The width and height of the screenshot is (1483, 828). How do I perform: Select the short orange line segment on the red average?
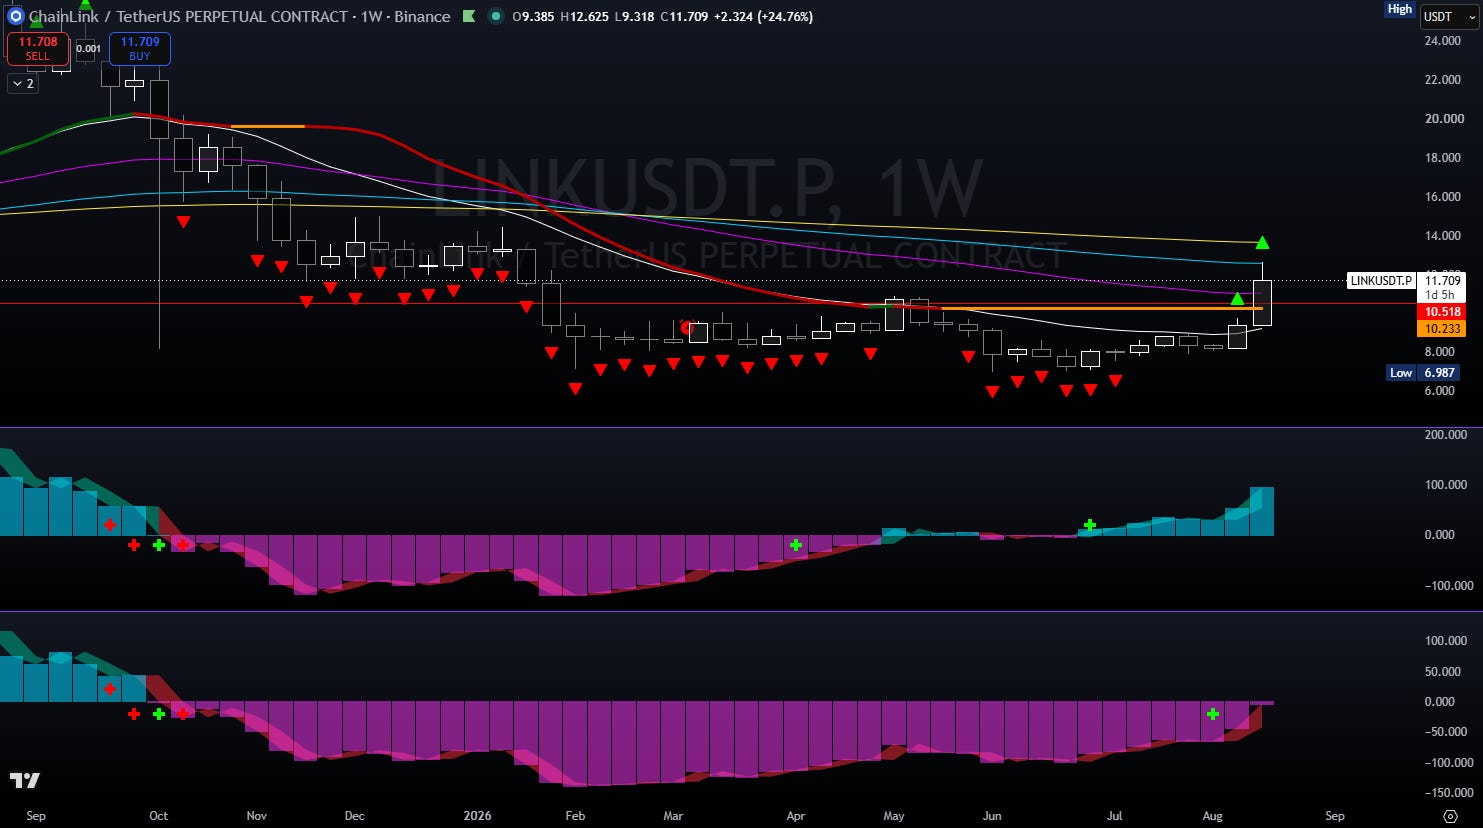coord(267,126)
